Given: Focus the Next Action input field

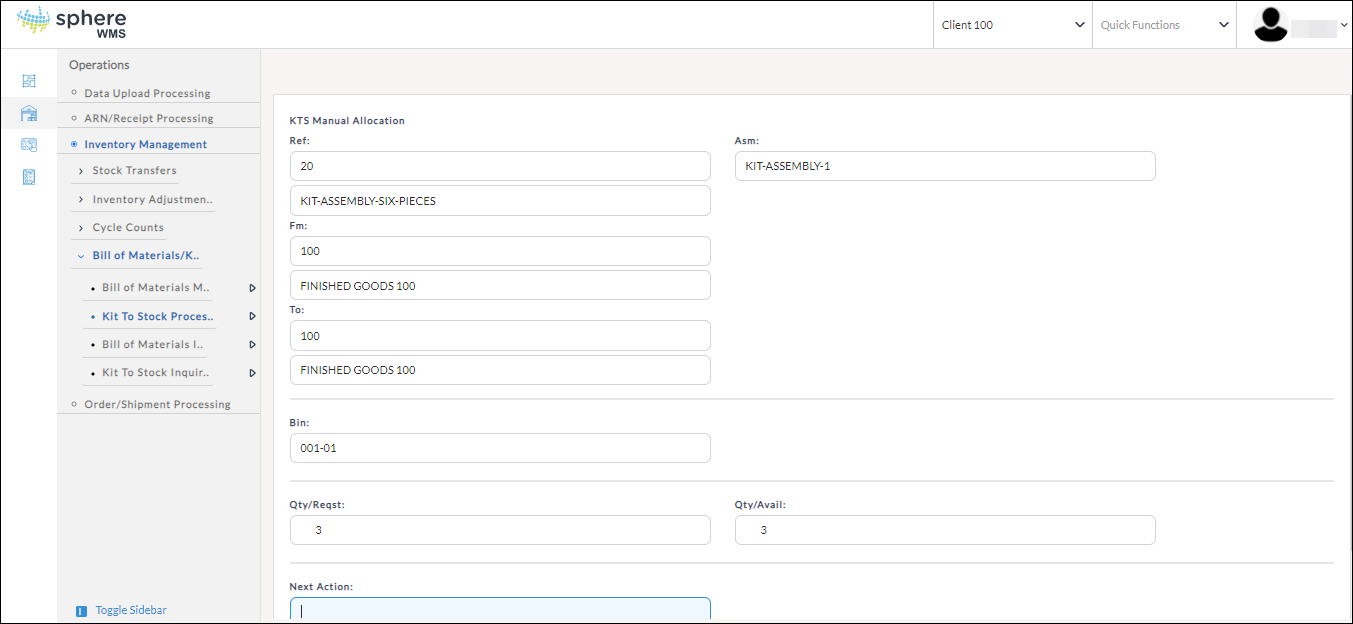Looking at the screenshot, I should tap(500, 610).
